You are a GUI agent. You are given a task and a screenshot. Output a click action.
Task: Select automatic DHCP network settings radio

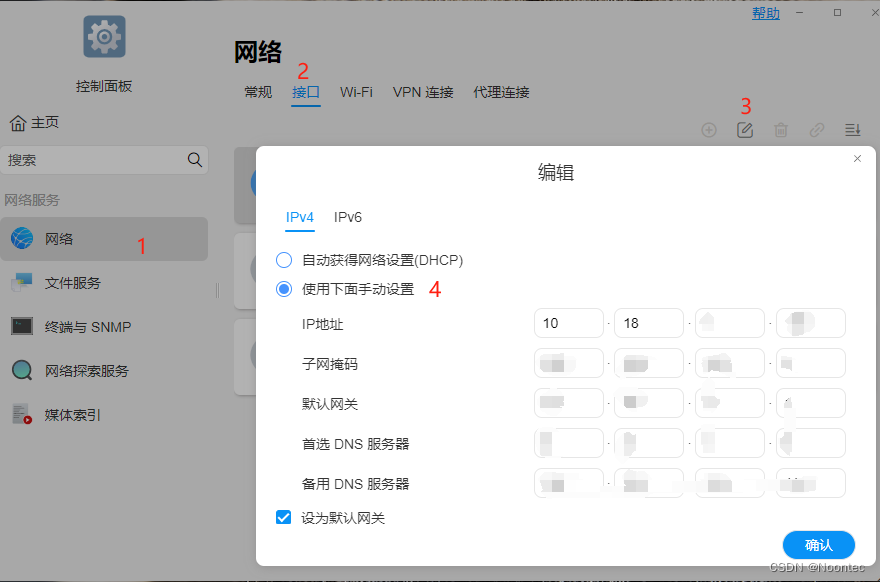tap(284, 260)
